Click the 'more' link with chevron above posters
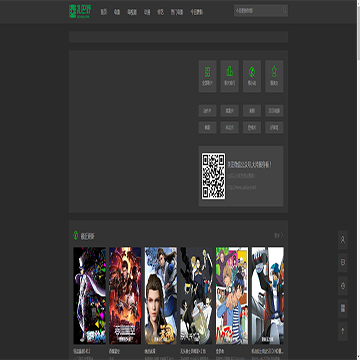The image size is (360, 360). click(x=278, y=235)
